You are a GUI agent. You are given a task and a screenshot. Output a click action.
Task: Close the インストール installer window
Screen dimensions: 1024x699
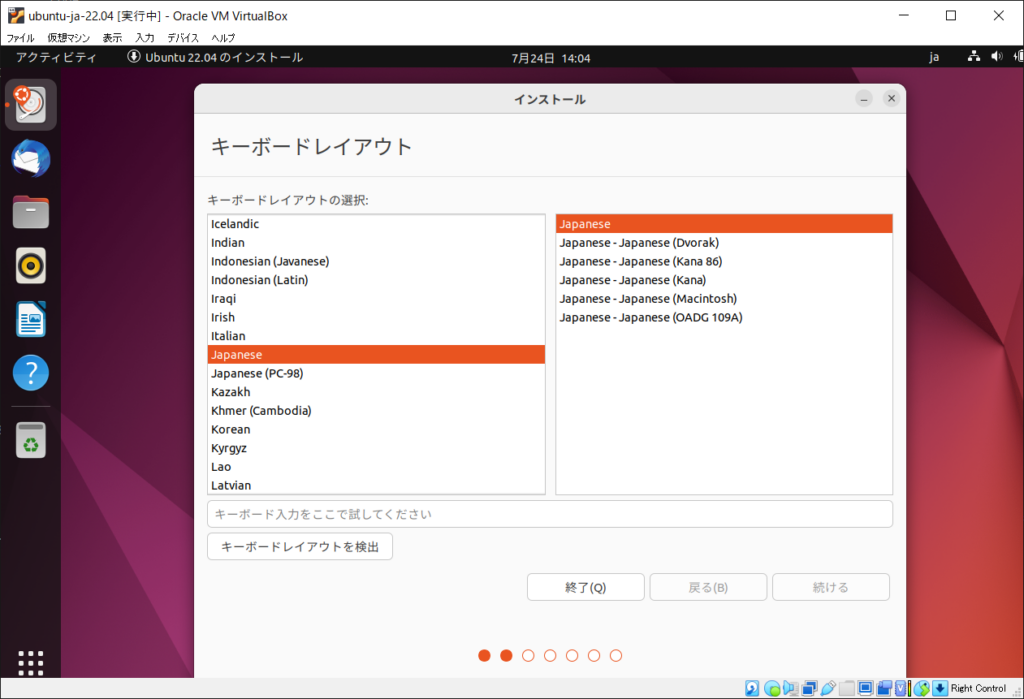pyautogui.click(x=891, y=99)
